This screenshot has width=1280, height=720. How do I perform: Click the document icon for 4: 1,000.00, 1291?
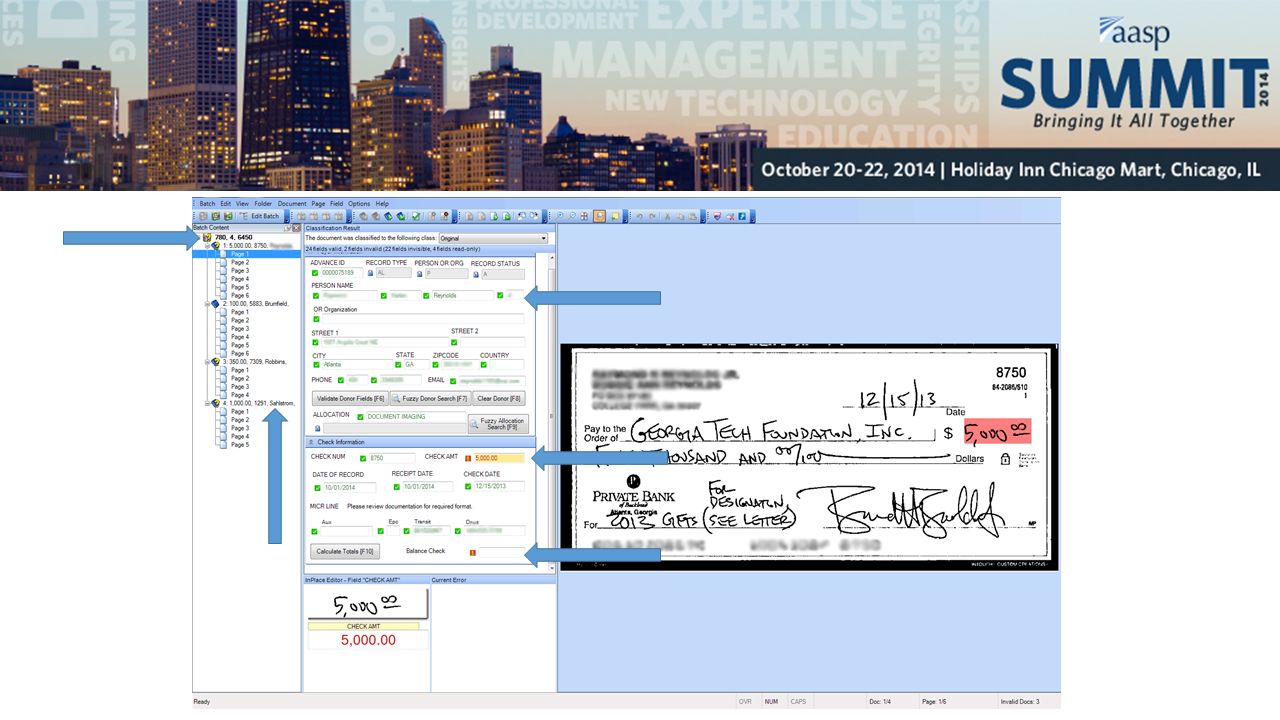215,403
